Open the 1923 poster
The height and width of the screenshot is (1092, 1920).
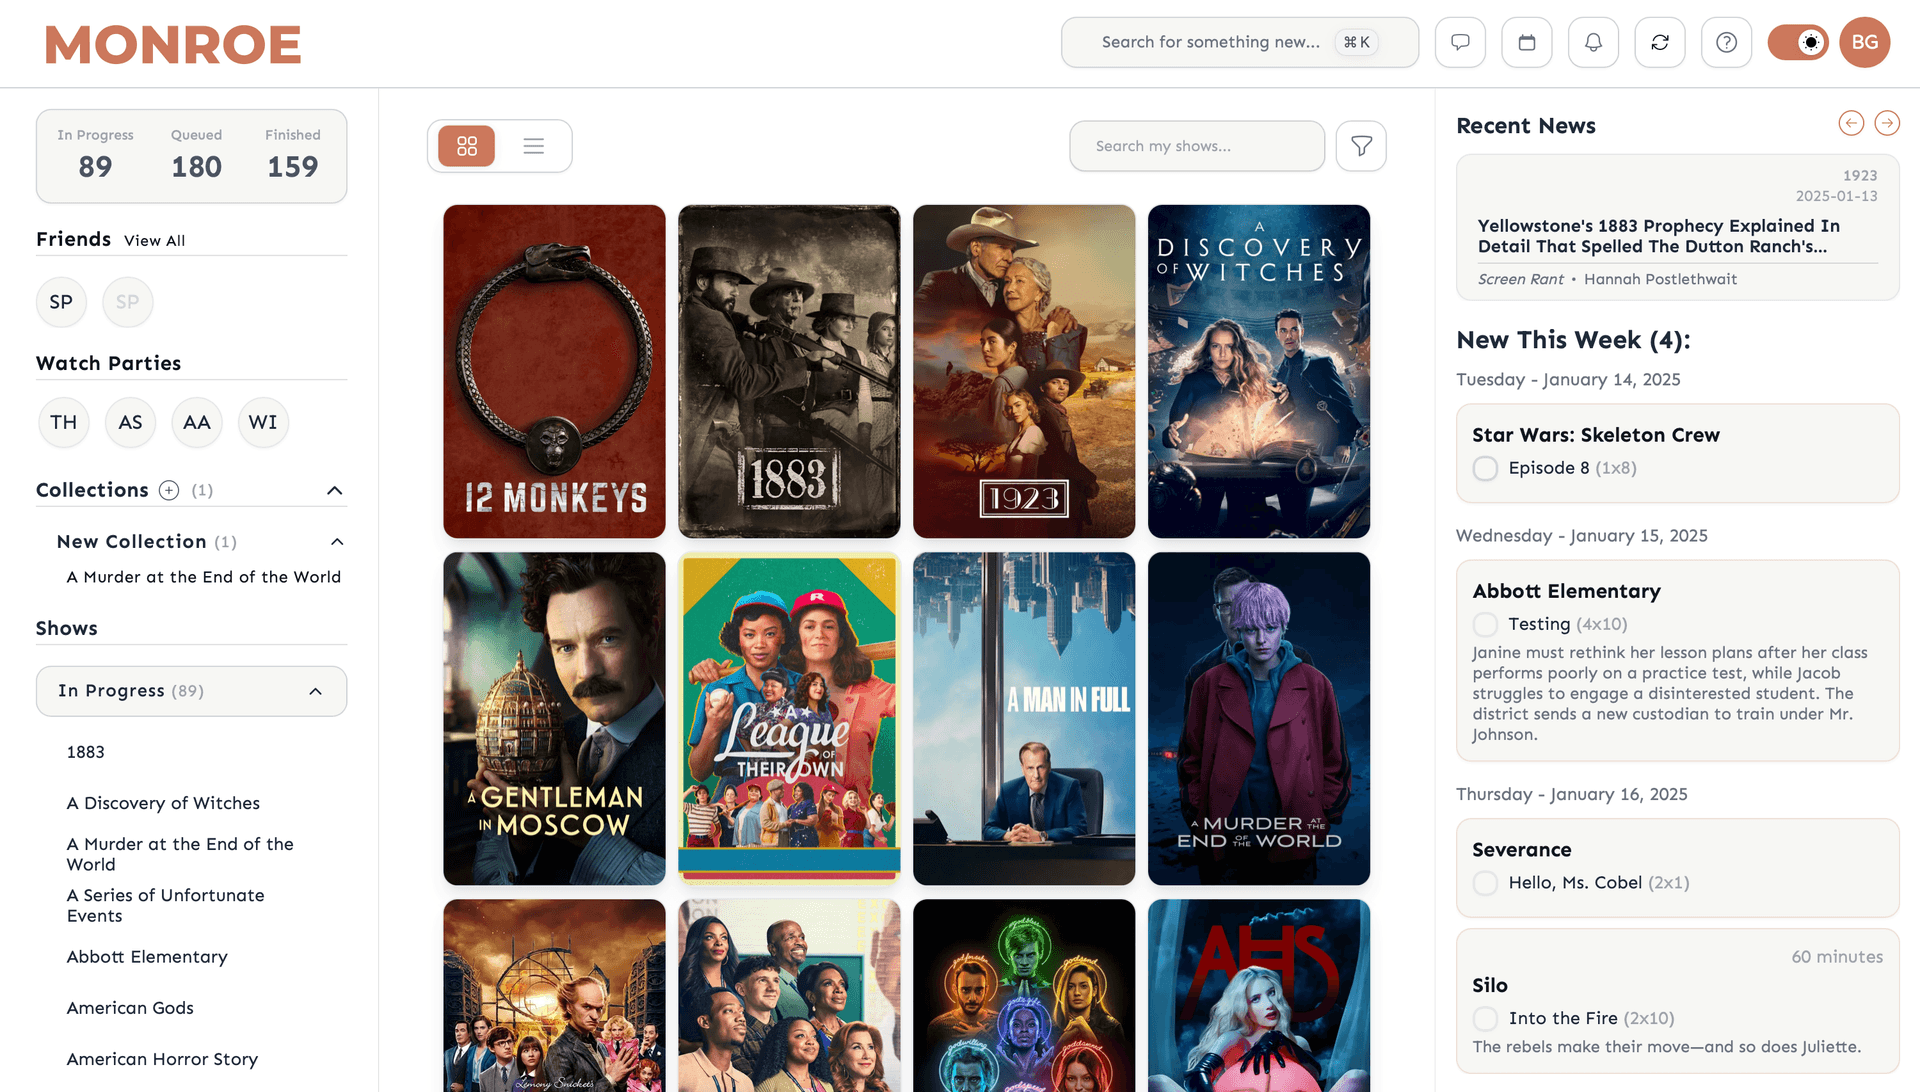coord(1024,371)
